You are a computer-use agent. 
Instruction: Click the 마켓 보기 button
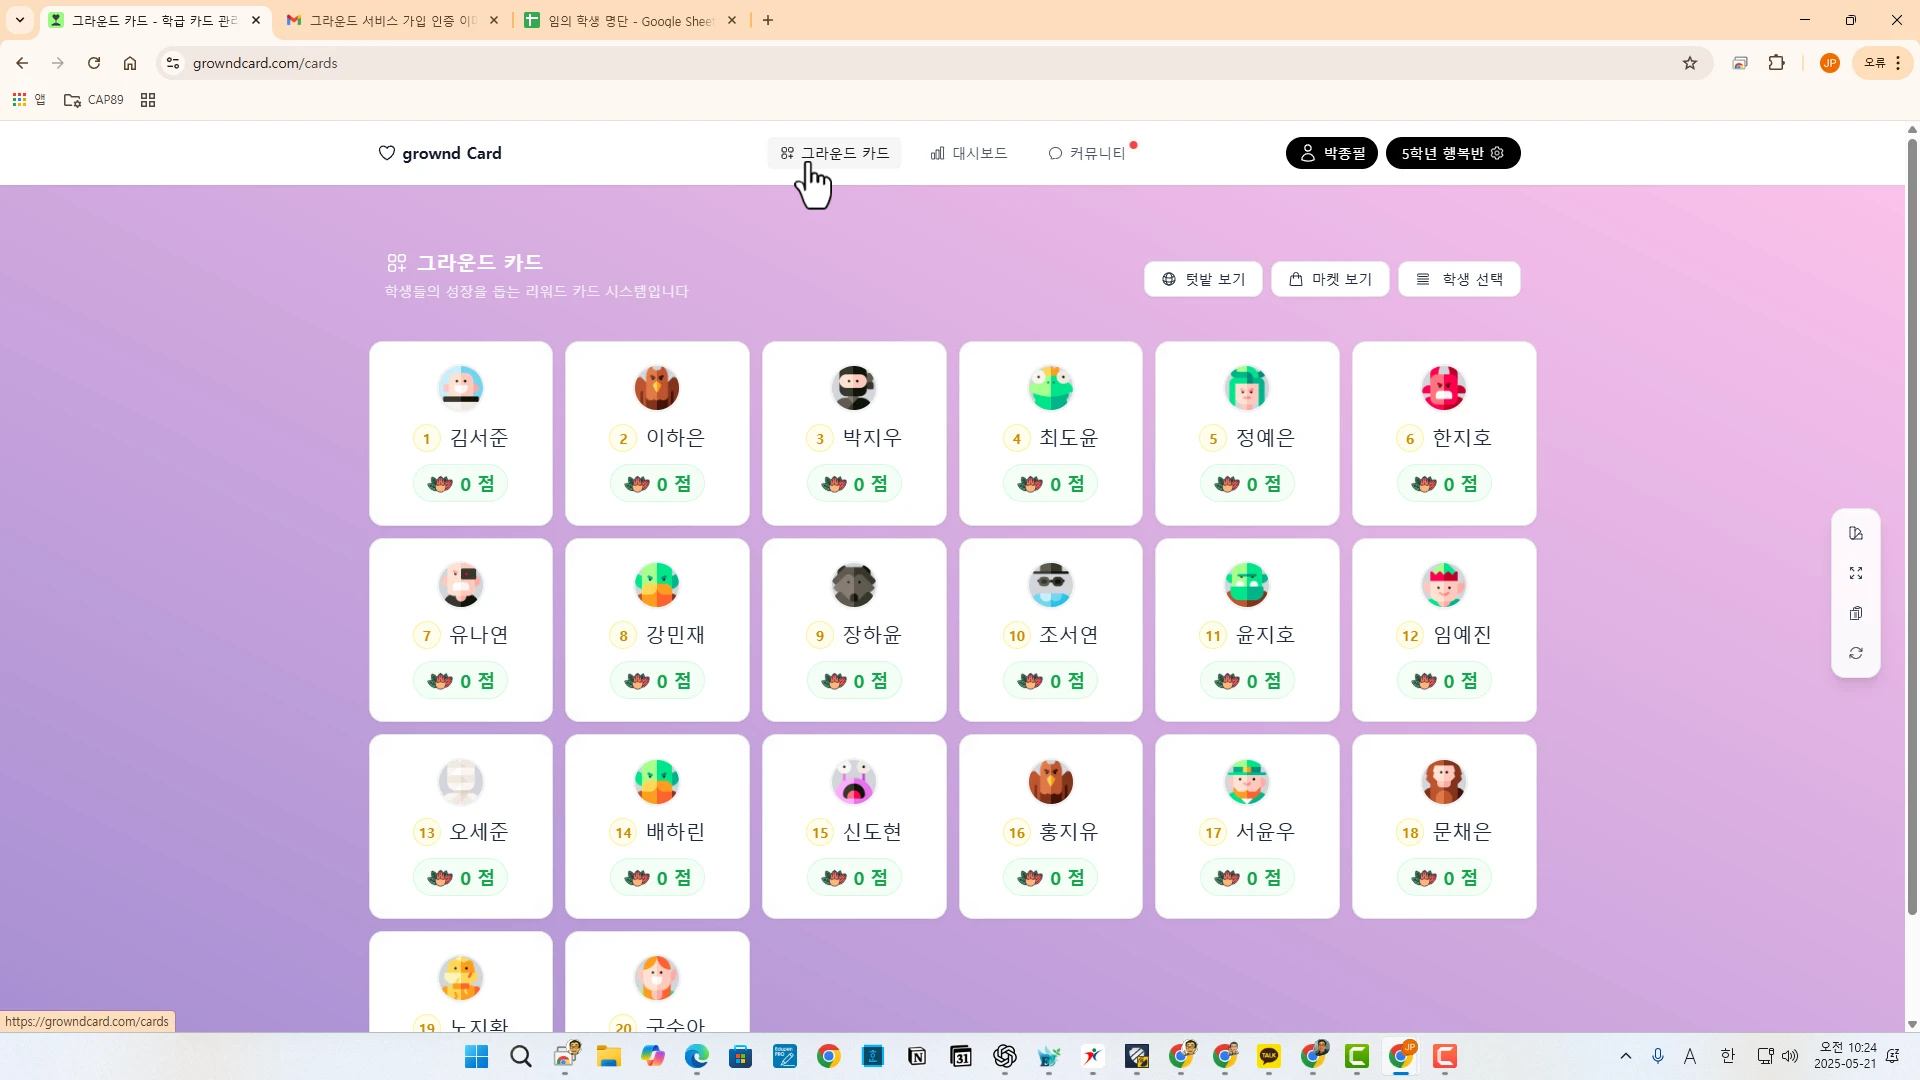[x=1330, y=279]
